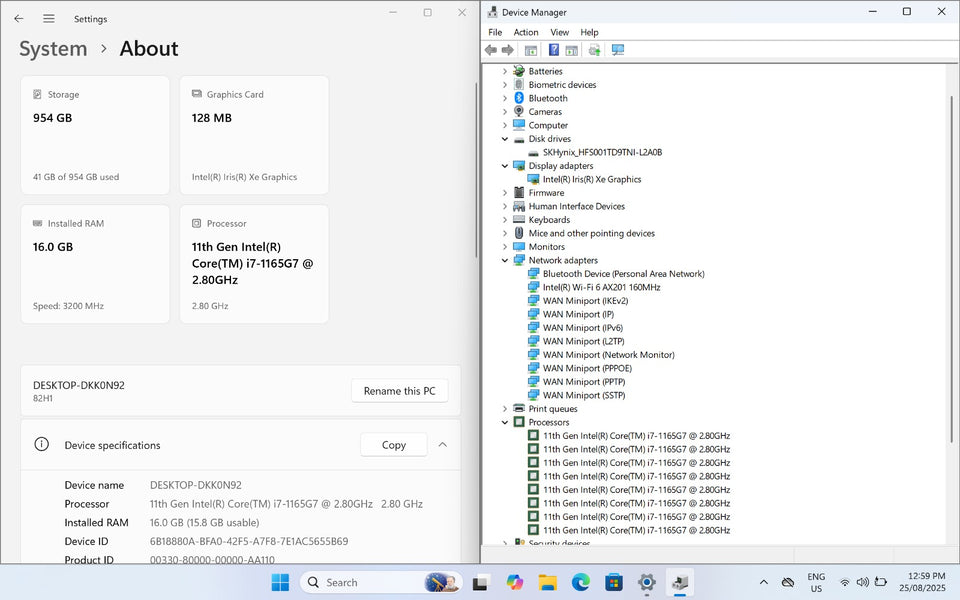Click the Back arrow in Device Manager toolbar

pyautogui.click(x=490, y=50)
